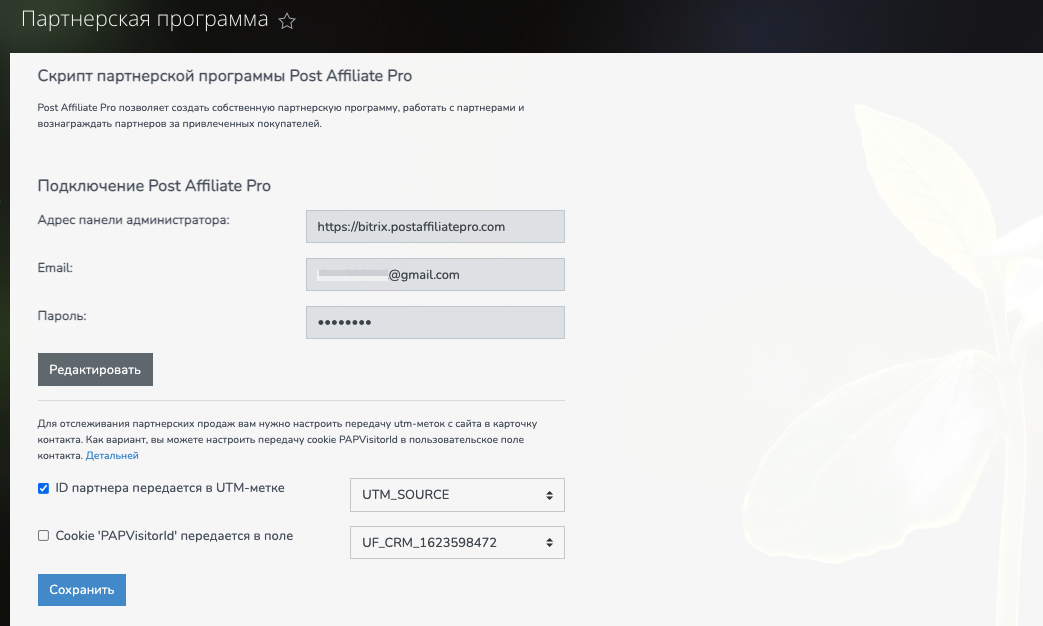Click the 'Пароль:' field label
The width and height of the screenshot is (1043, 626).
tap(63, 316)
